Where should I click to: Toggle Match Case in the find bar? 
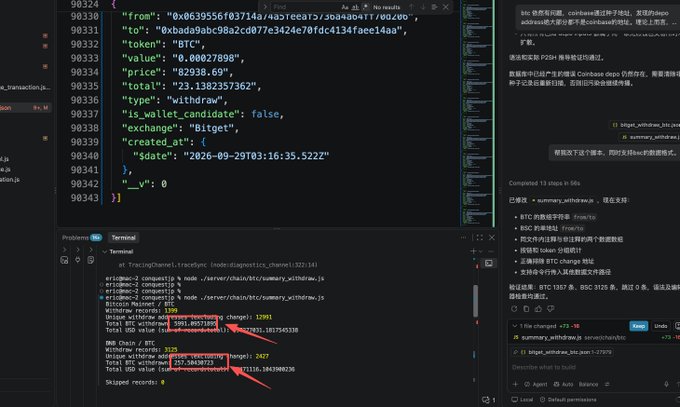pyautogui.click(x=345, y=7)
